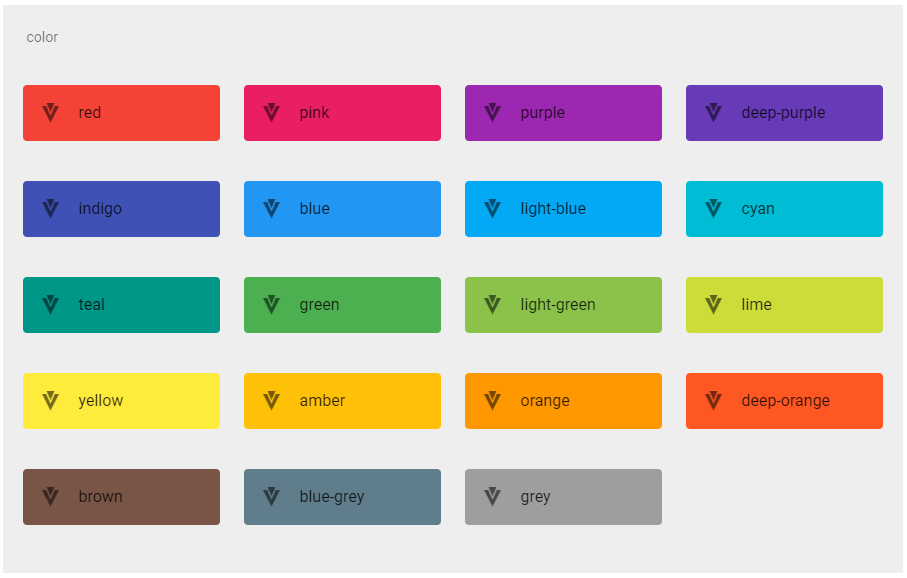The height and width of the screenshot is (578, 907).
Task: Choose the green color option
Action: pos(342,305)
